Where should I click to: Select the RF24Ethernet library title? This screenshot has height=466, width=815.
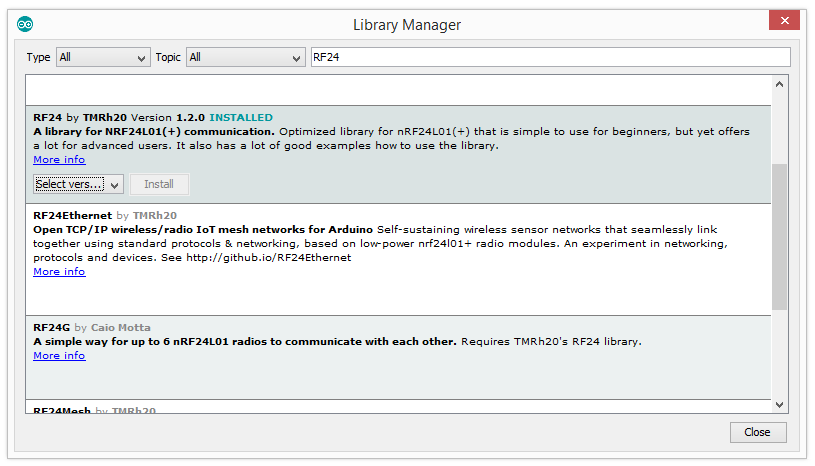(73, 216)
